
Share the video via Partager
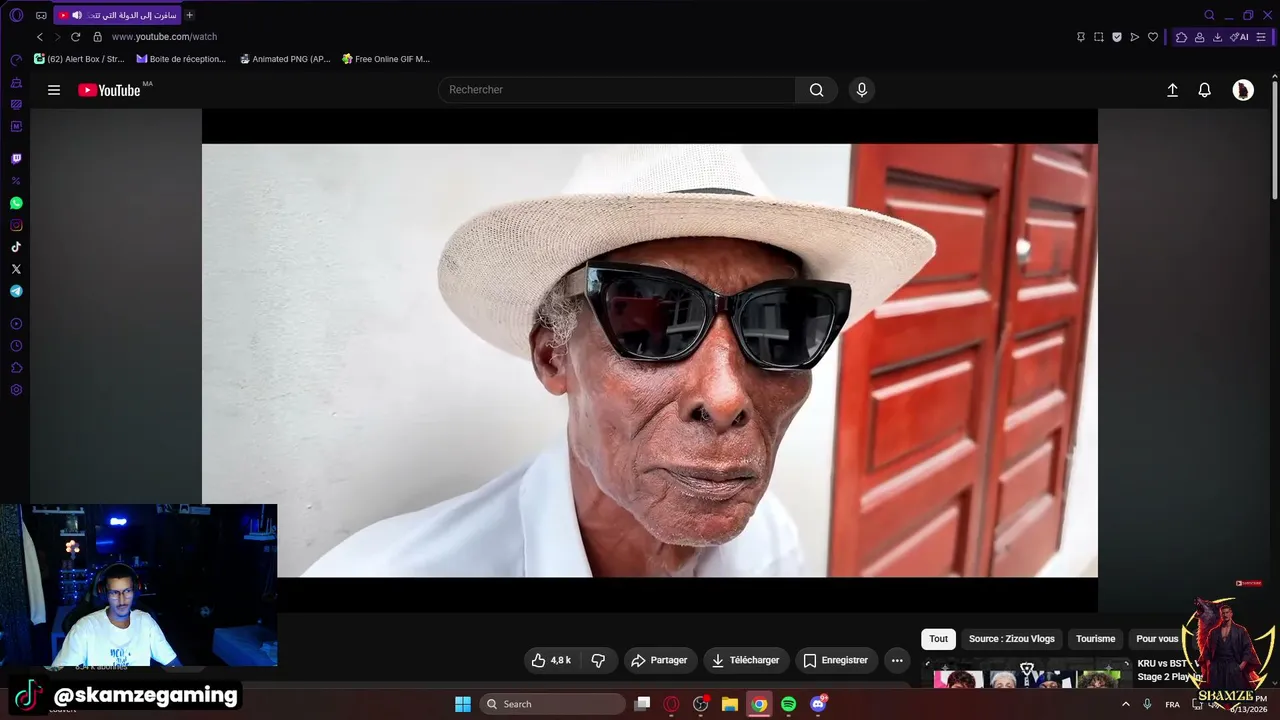(660, 660)
